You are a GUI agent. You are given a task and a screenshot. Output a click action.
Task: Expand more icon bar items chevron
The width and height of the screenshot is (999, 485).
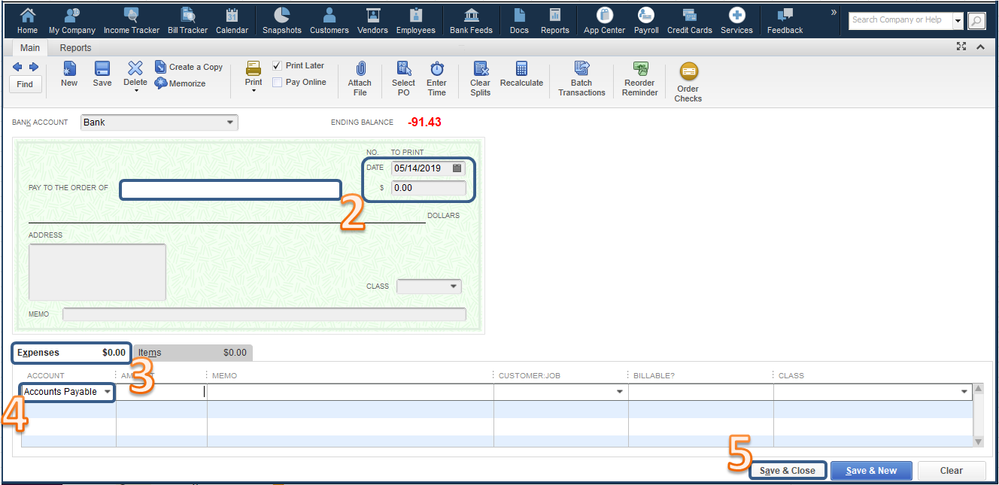point(834,12)
